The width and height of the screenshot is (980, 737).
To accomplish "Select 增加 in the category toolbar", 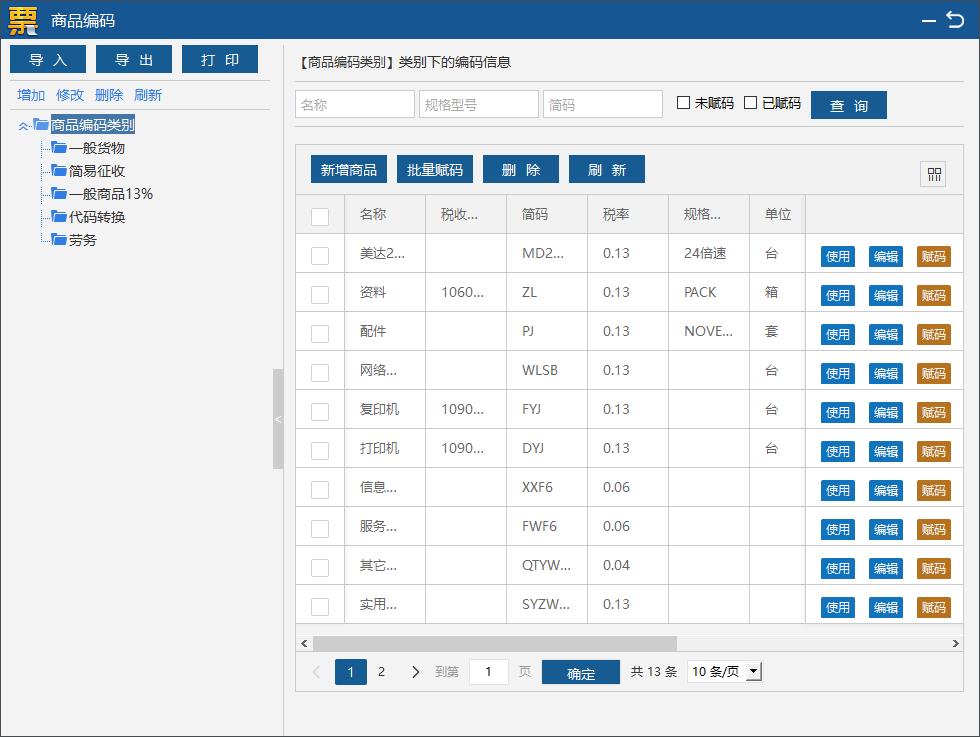I will pyautogui.click(x=30, y=94).
